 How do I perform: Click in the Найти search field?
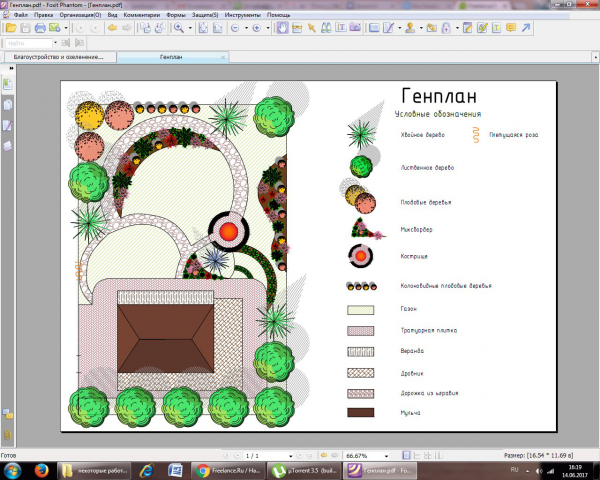coord(29,43)
